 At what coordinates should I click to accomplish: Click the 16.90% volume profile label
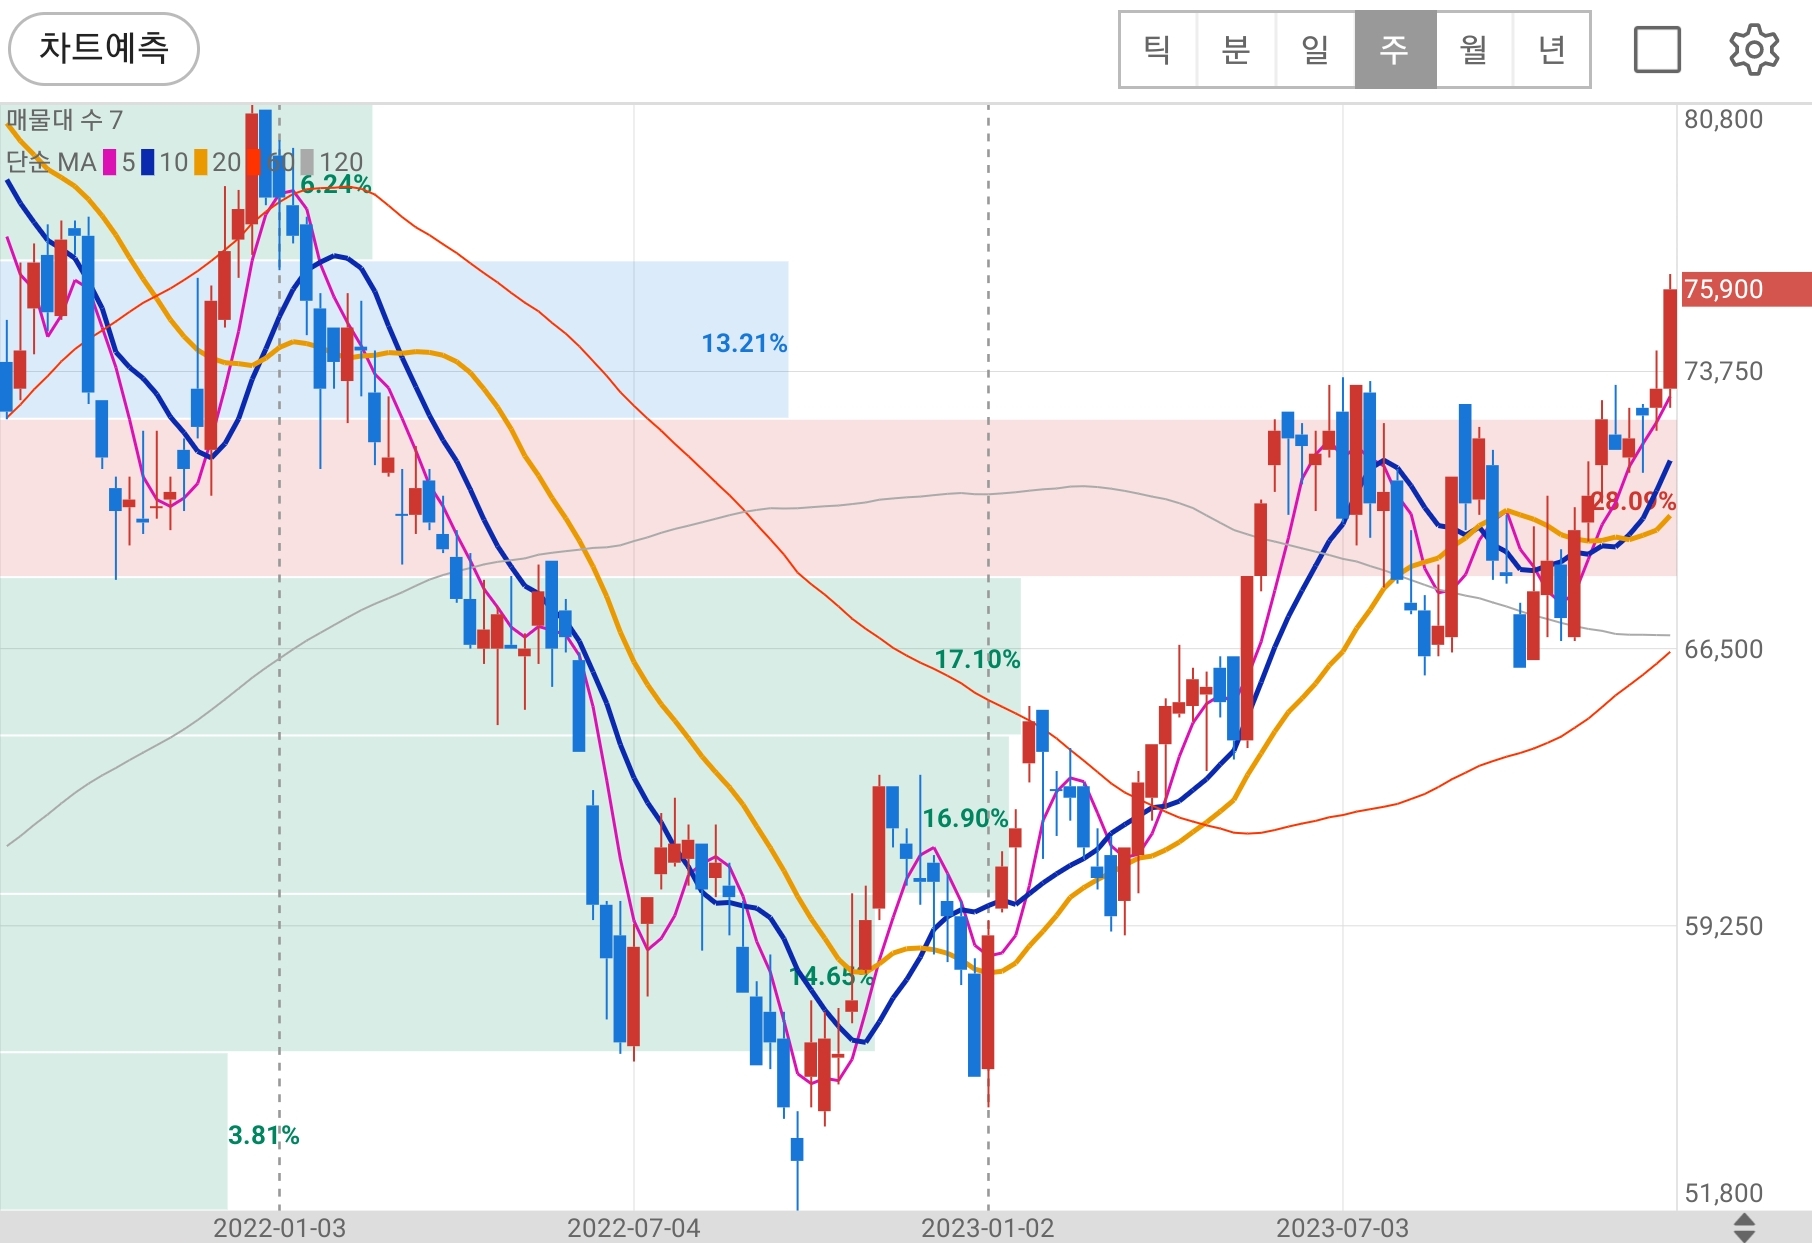[x=965, y=818]
